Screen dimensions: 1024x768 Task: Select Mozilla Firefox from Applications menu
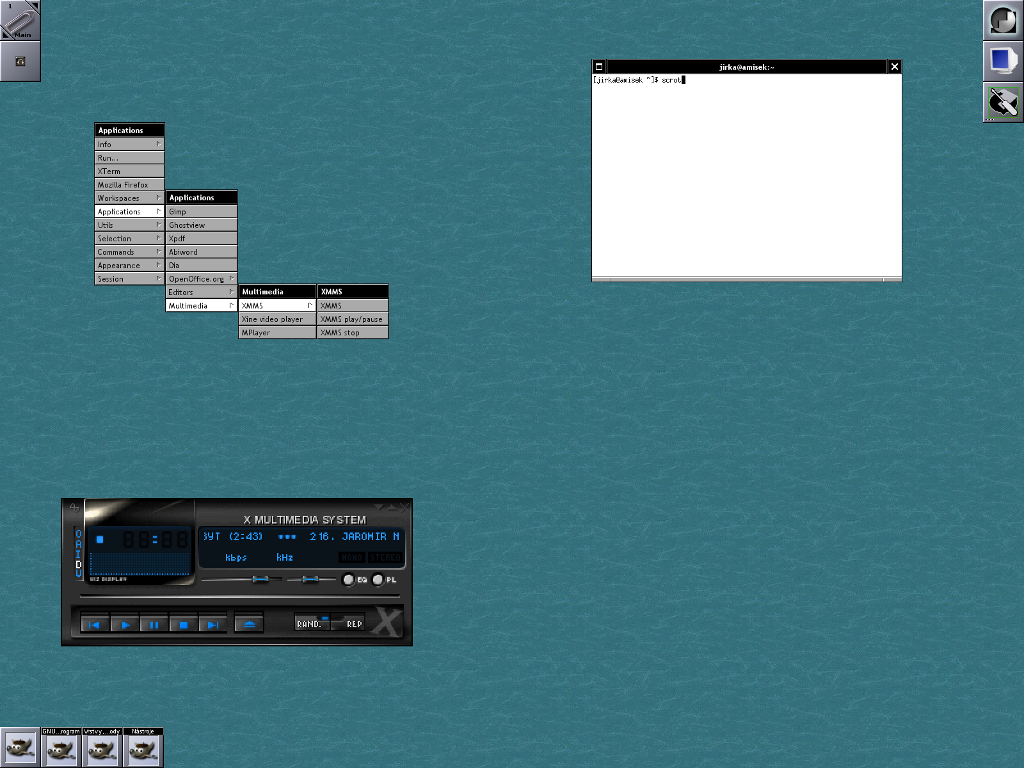[x=129, y=185]
